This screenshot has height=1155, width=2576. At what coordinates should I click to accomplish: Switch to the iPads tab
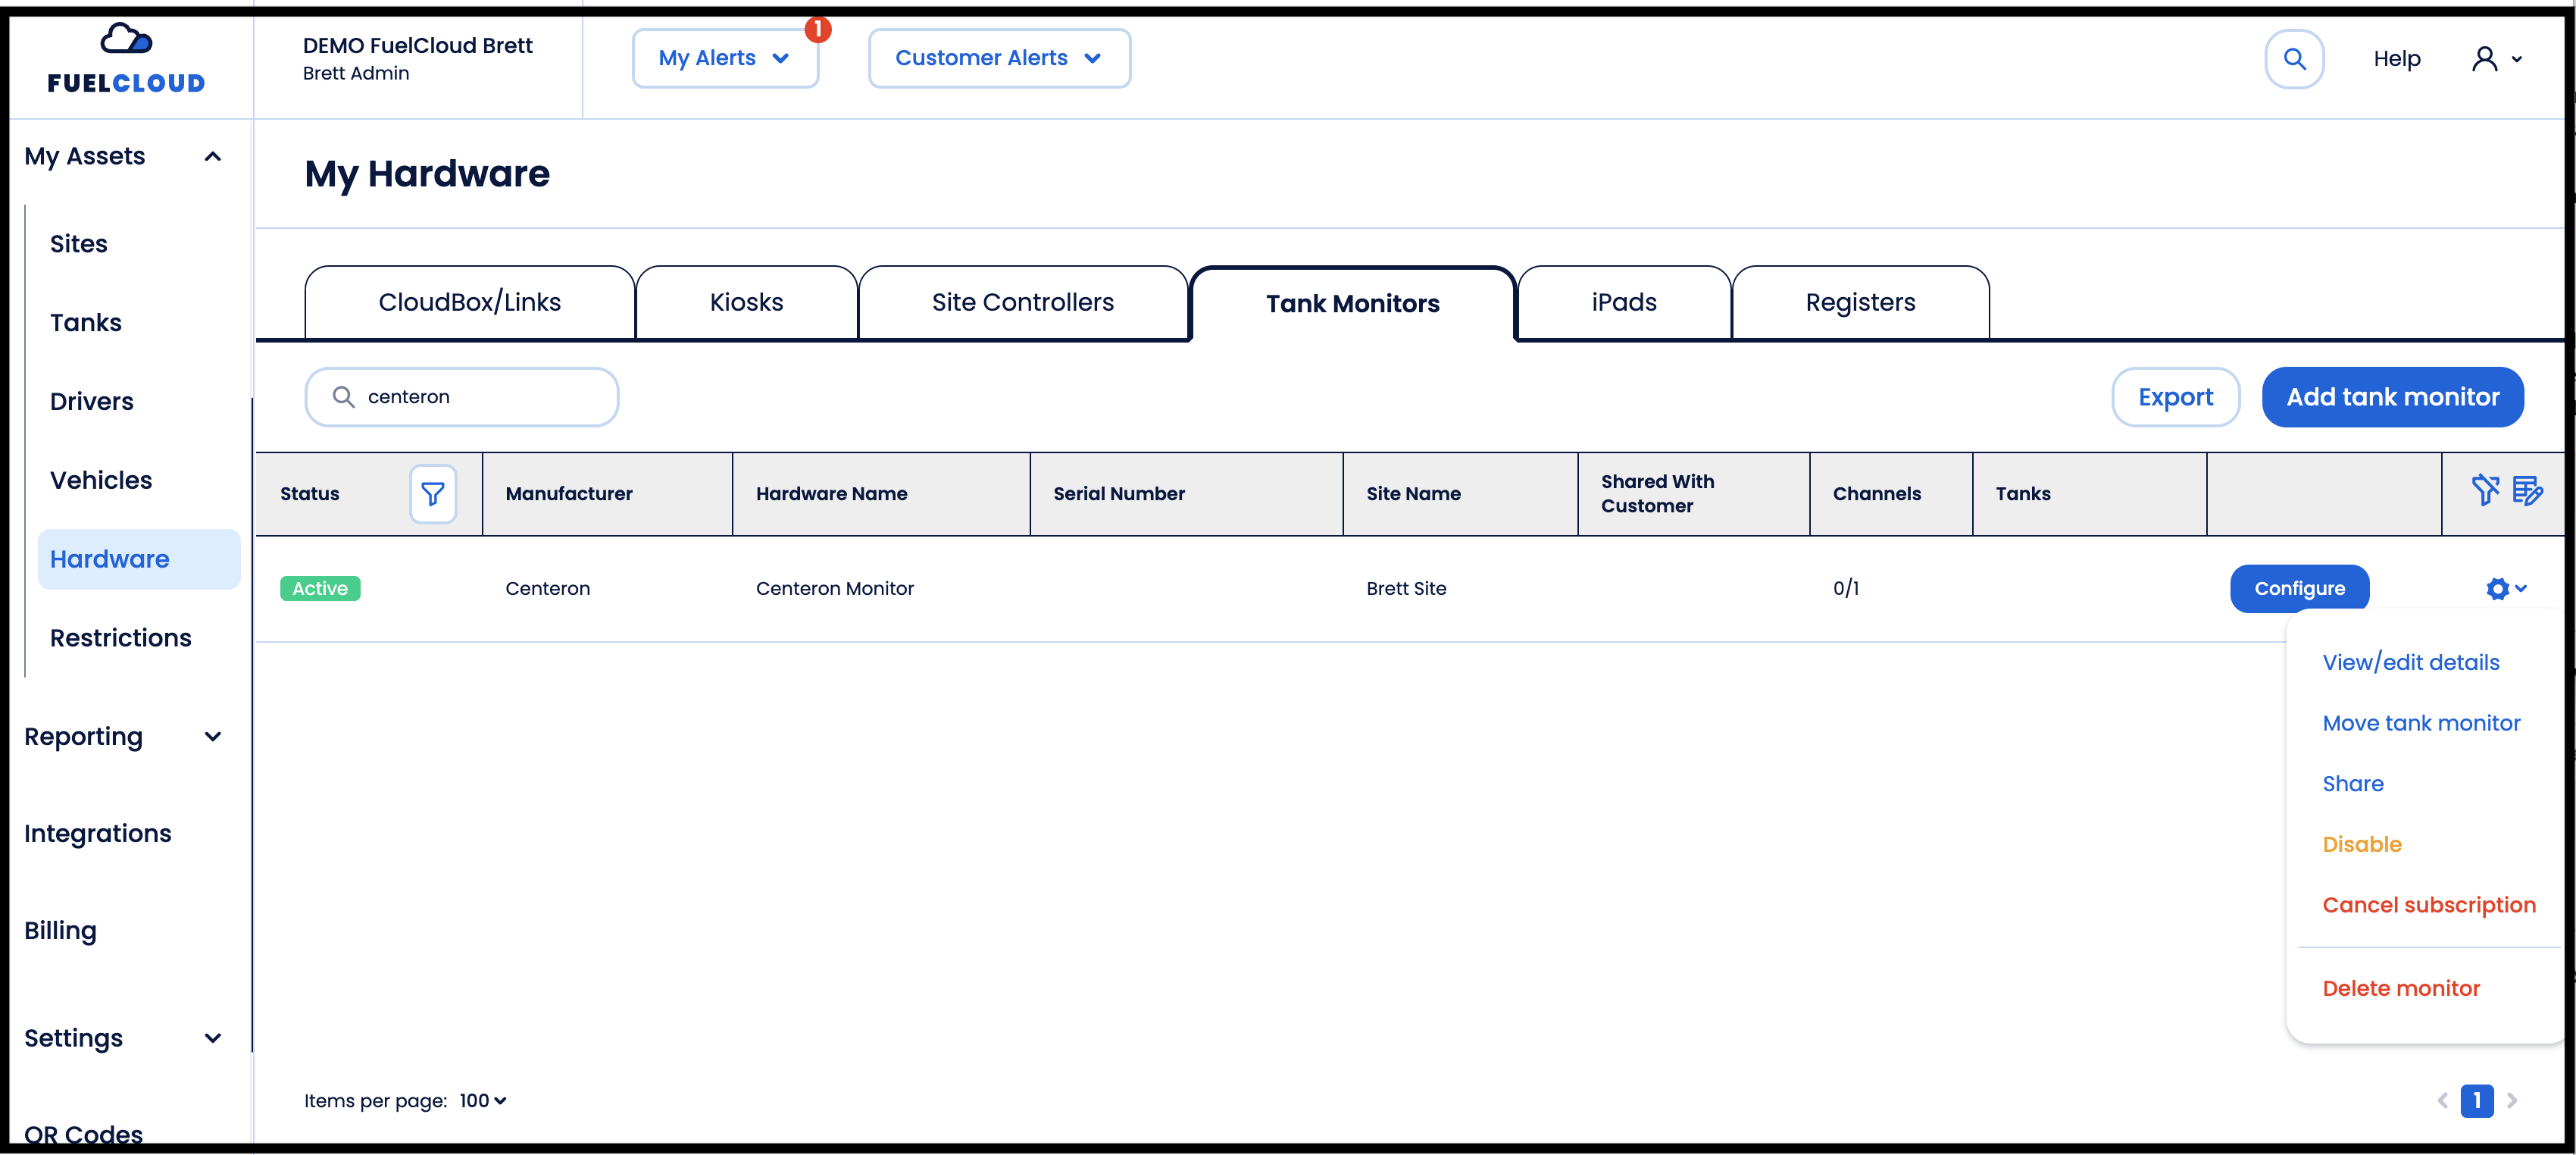click(x=1624, y=302)
